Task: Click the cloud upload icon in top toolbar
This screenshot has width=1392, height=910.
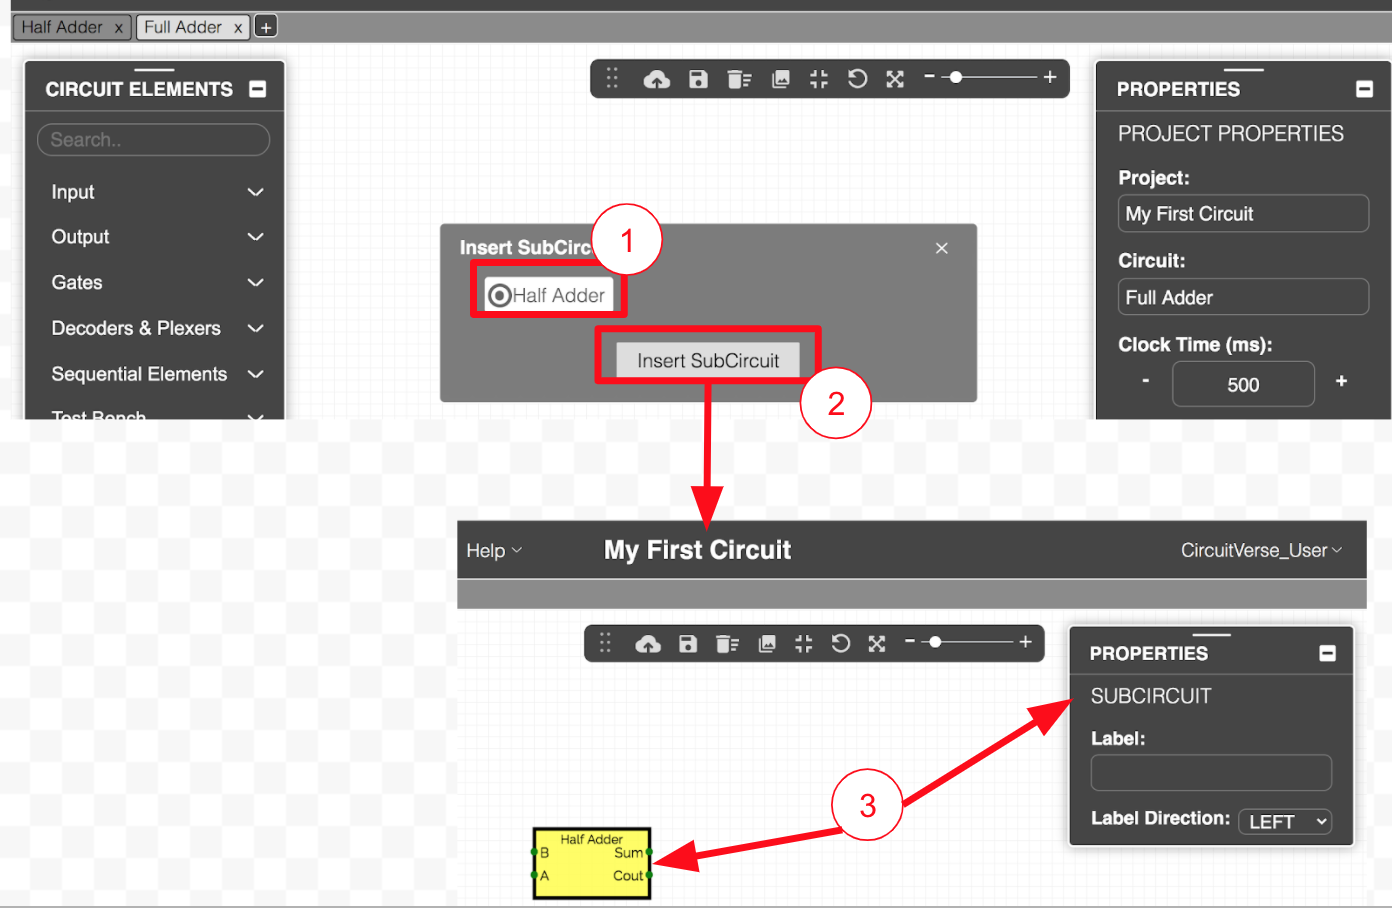Action: [x=656, y=79]
